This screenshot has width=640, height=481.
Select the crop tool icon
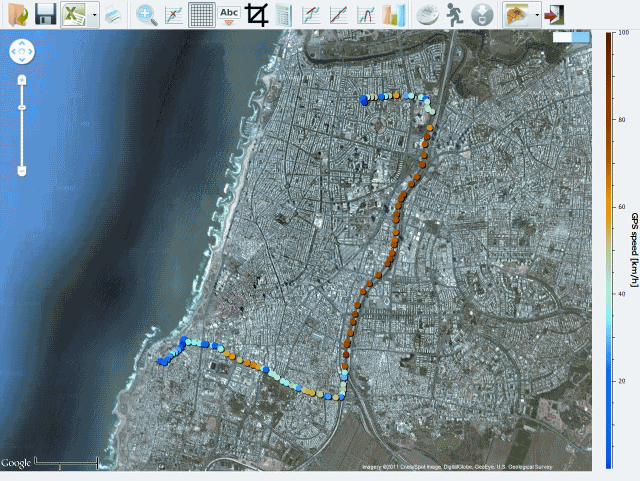tap(257, 15)
